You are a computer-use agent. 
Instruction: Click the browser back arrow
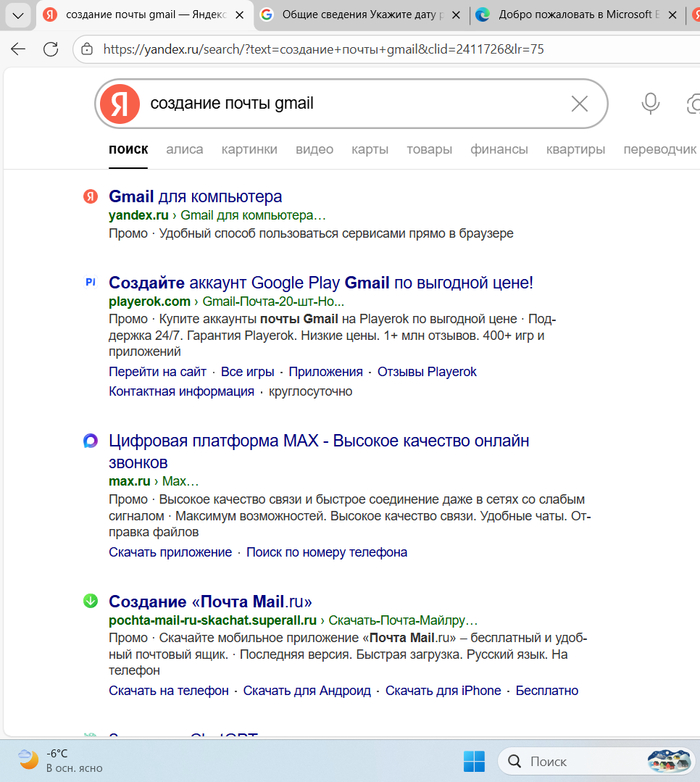(x=18, y=49)
